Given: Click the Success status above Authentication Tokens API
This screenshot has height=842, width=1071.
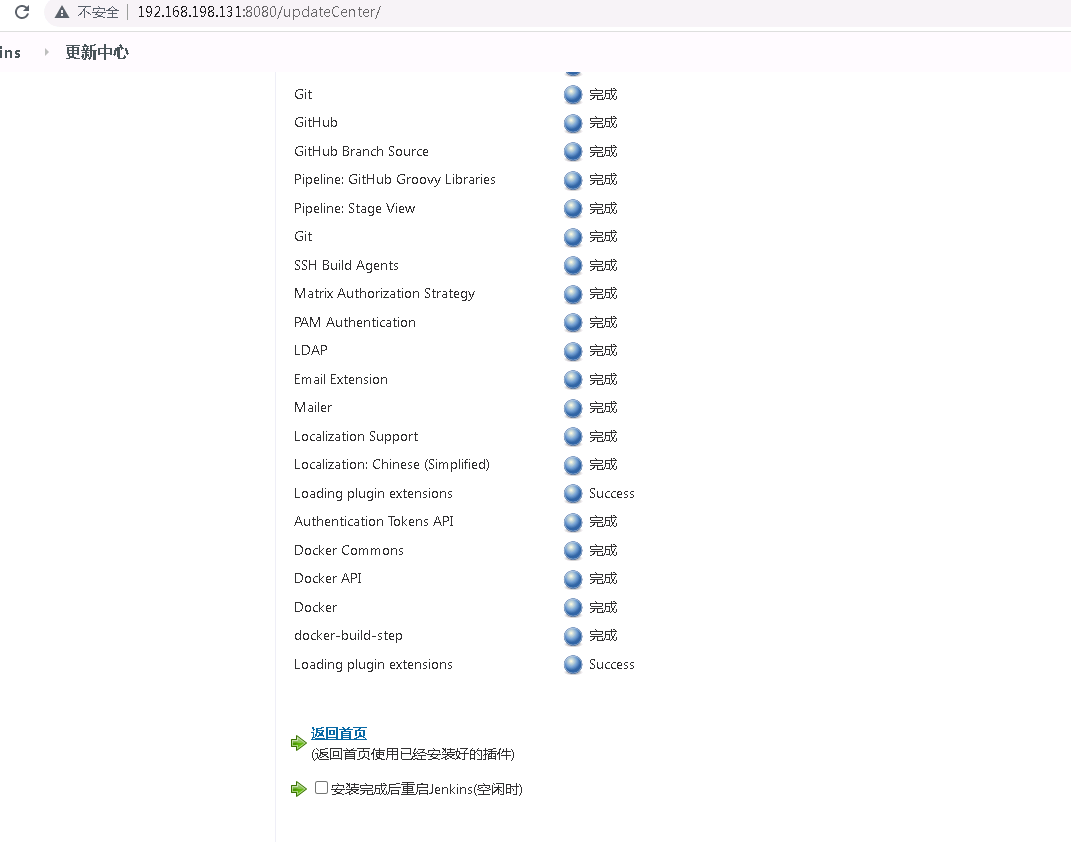Looking at the screenshot, I should [x=611, y=493].
